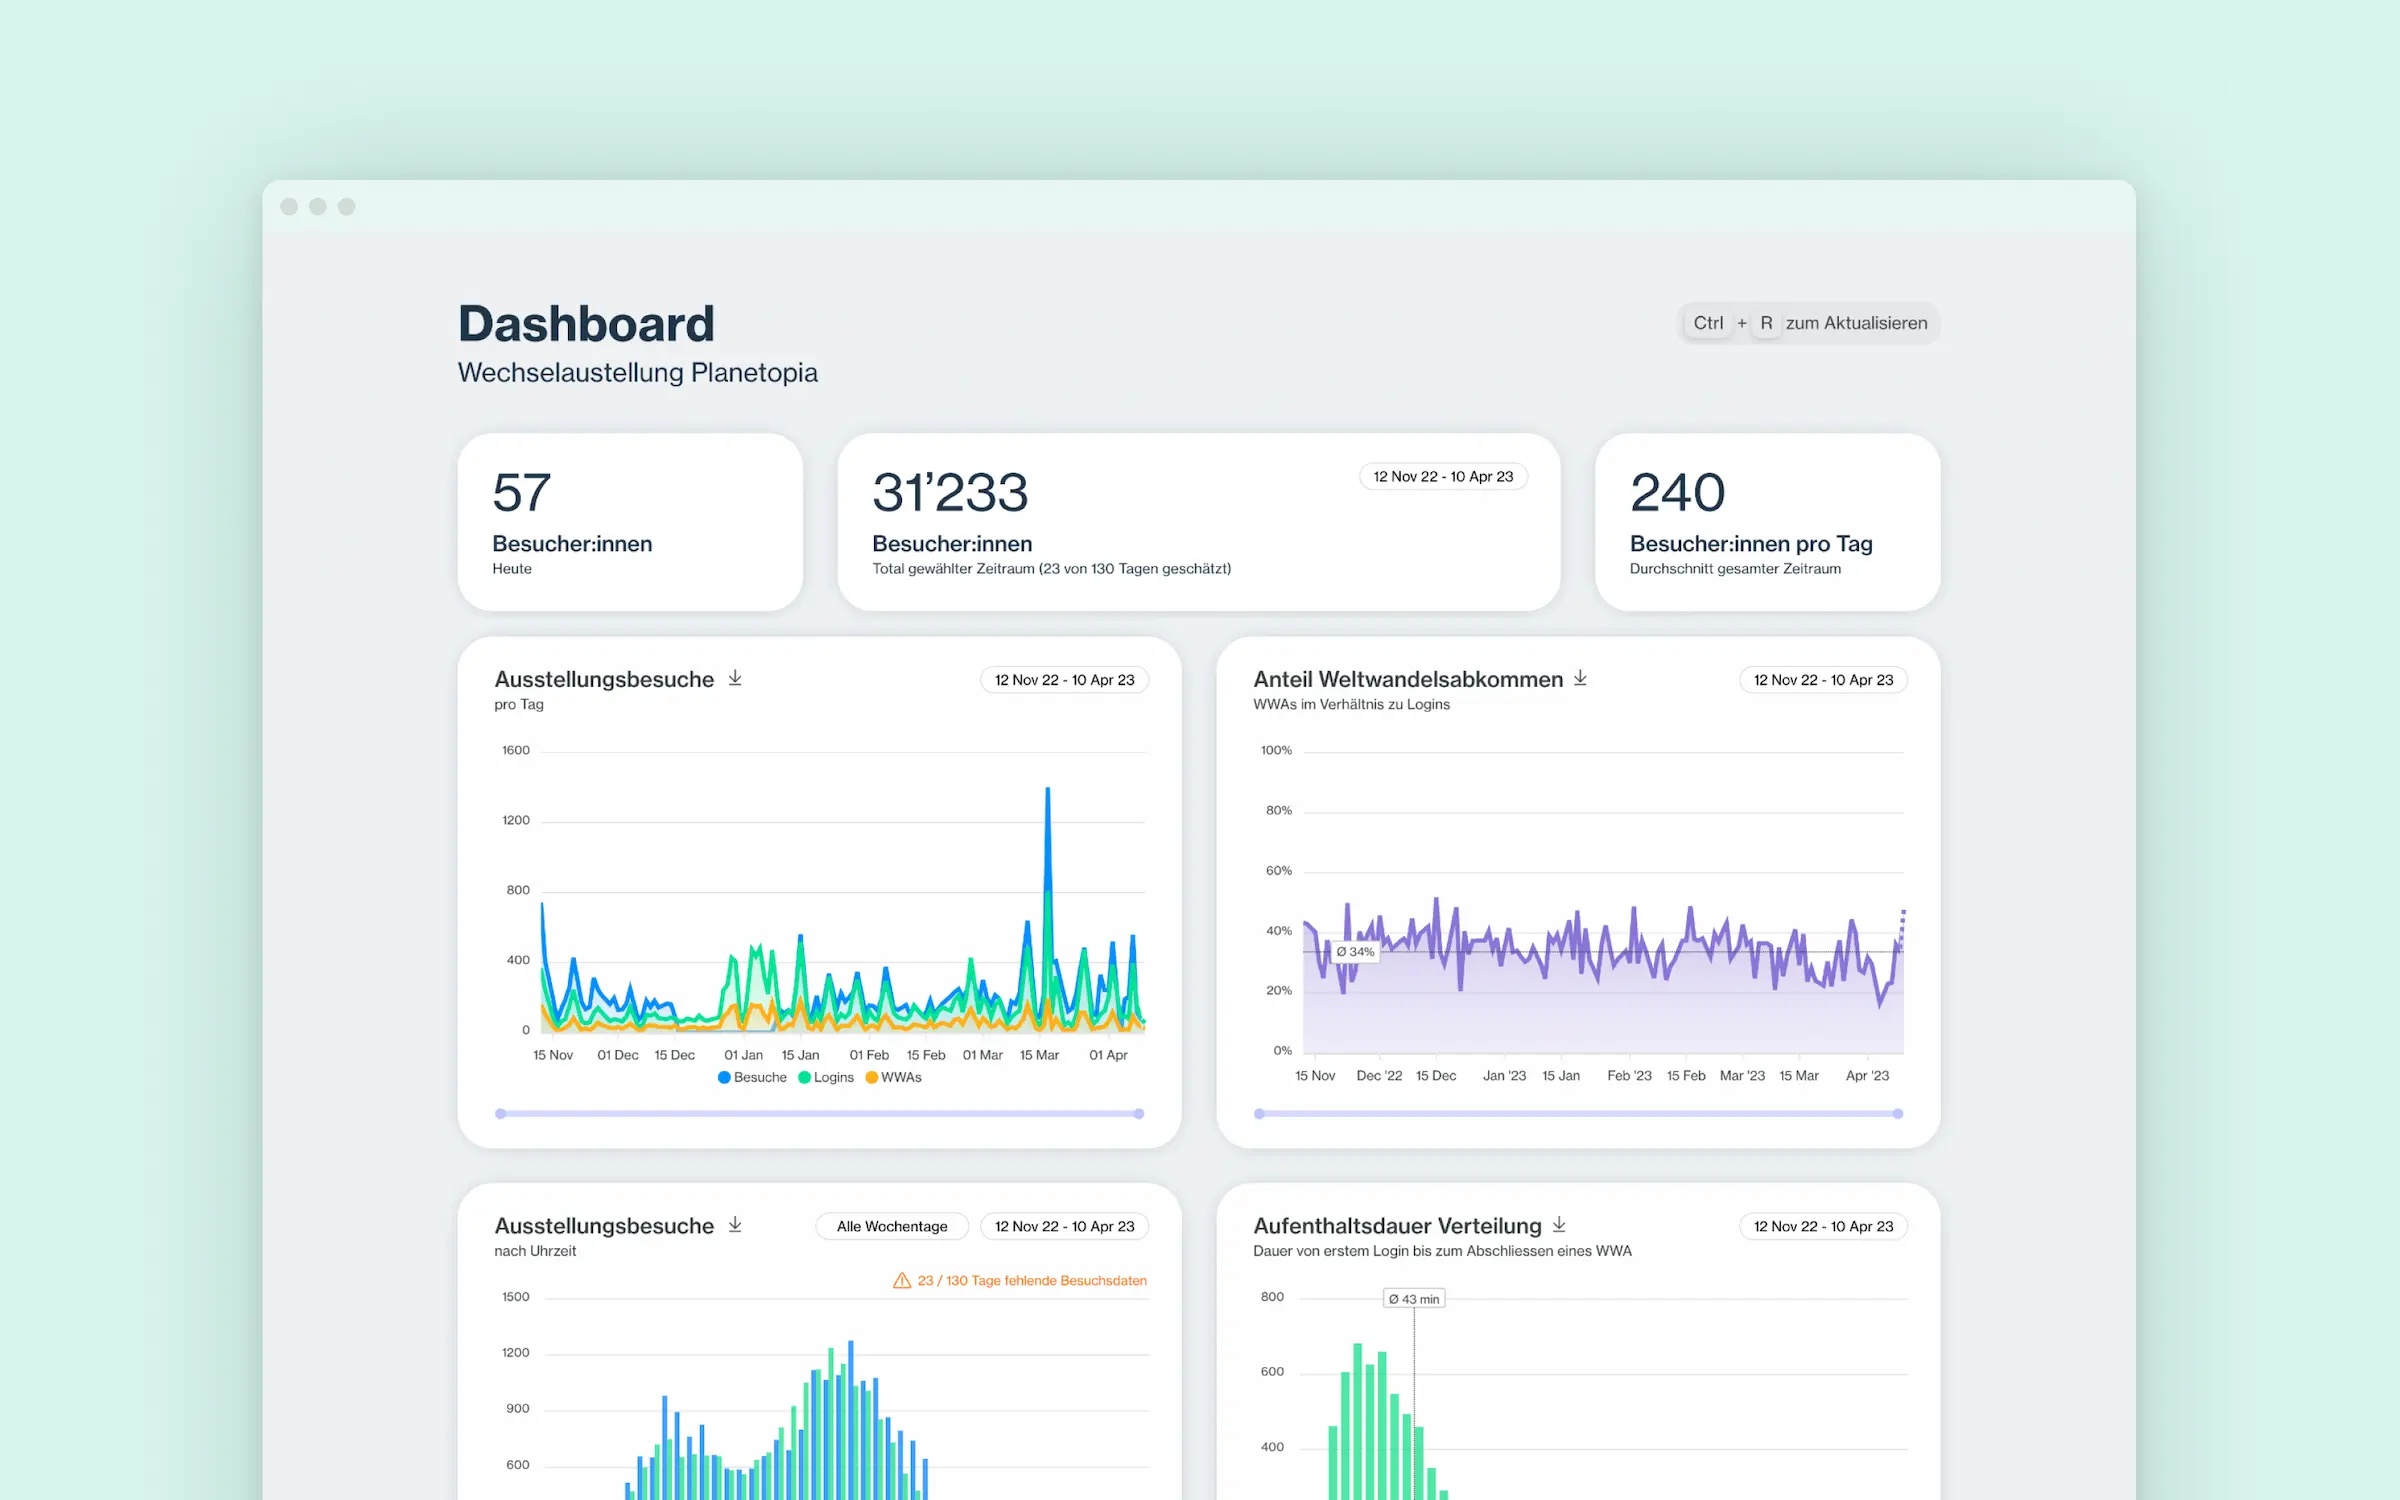The width and height of the screenshot is (2400, 1500).
Task: Open date range on Aufenthaltsdauer Verteilung card
Action: click(x=1823, y=1226)
